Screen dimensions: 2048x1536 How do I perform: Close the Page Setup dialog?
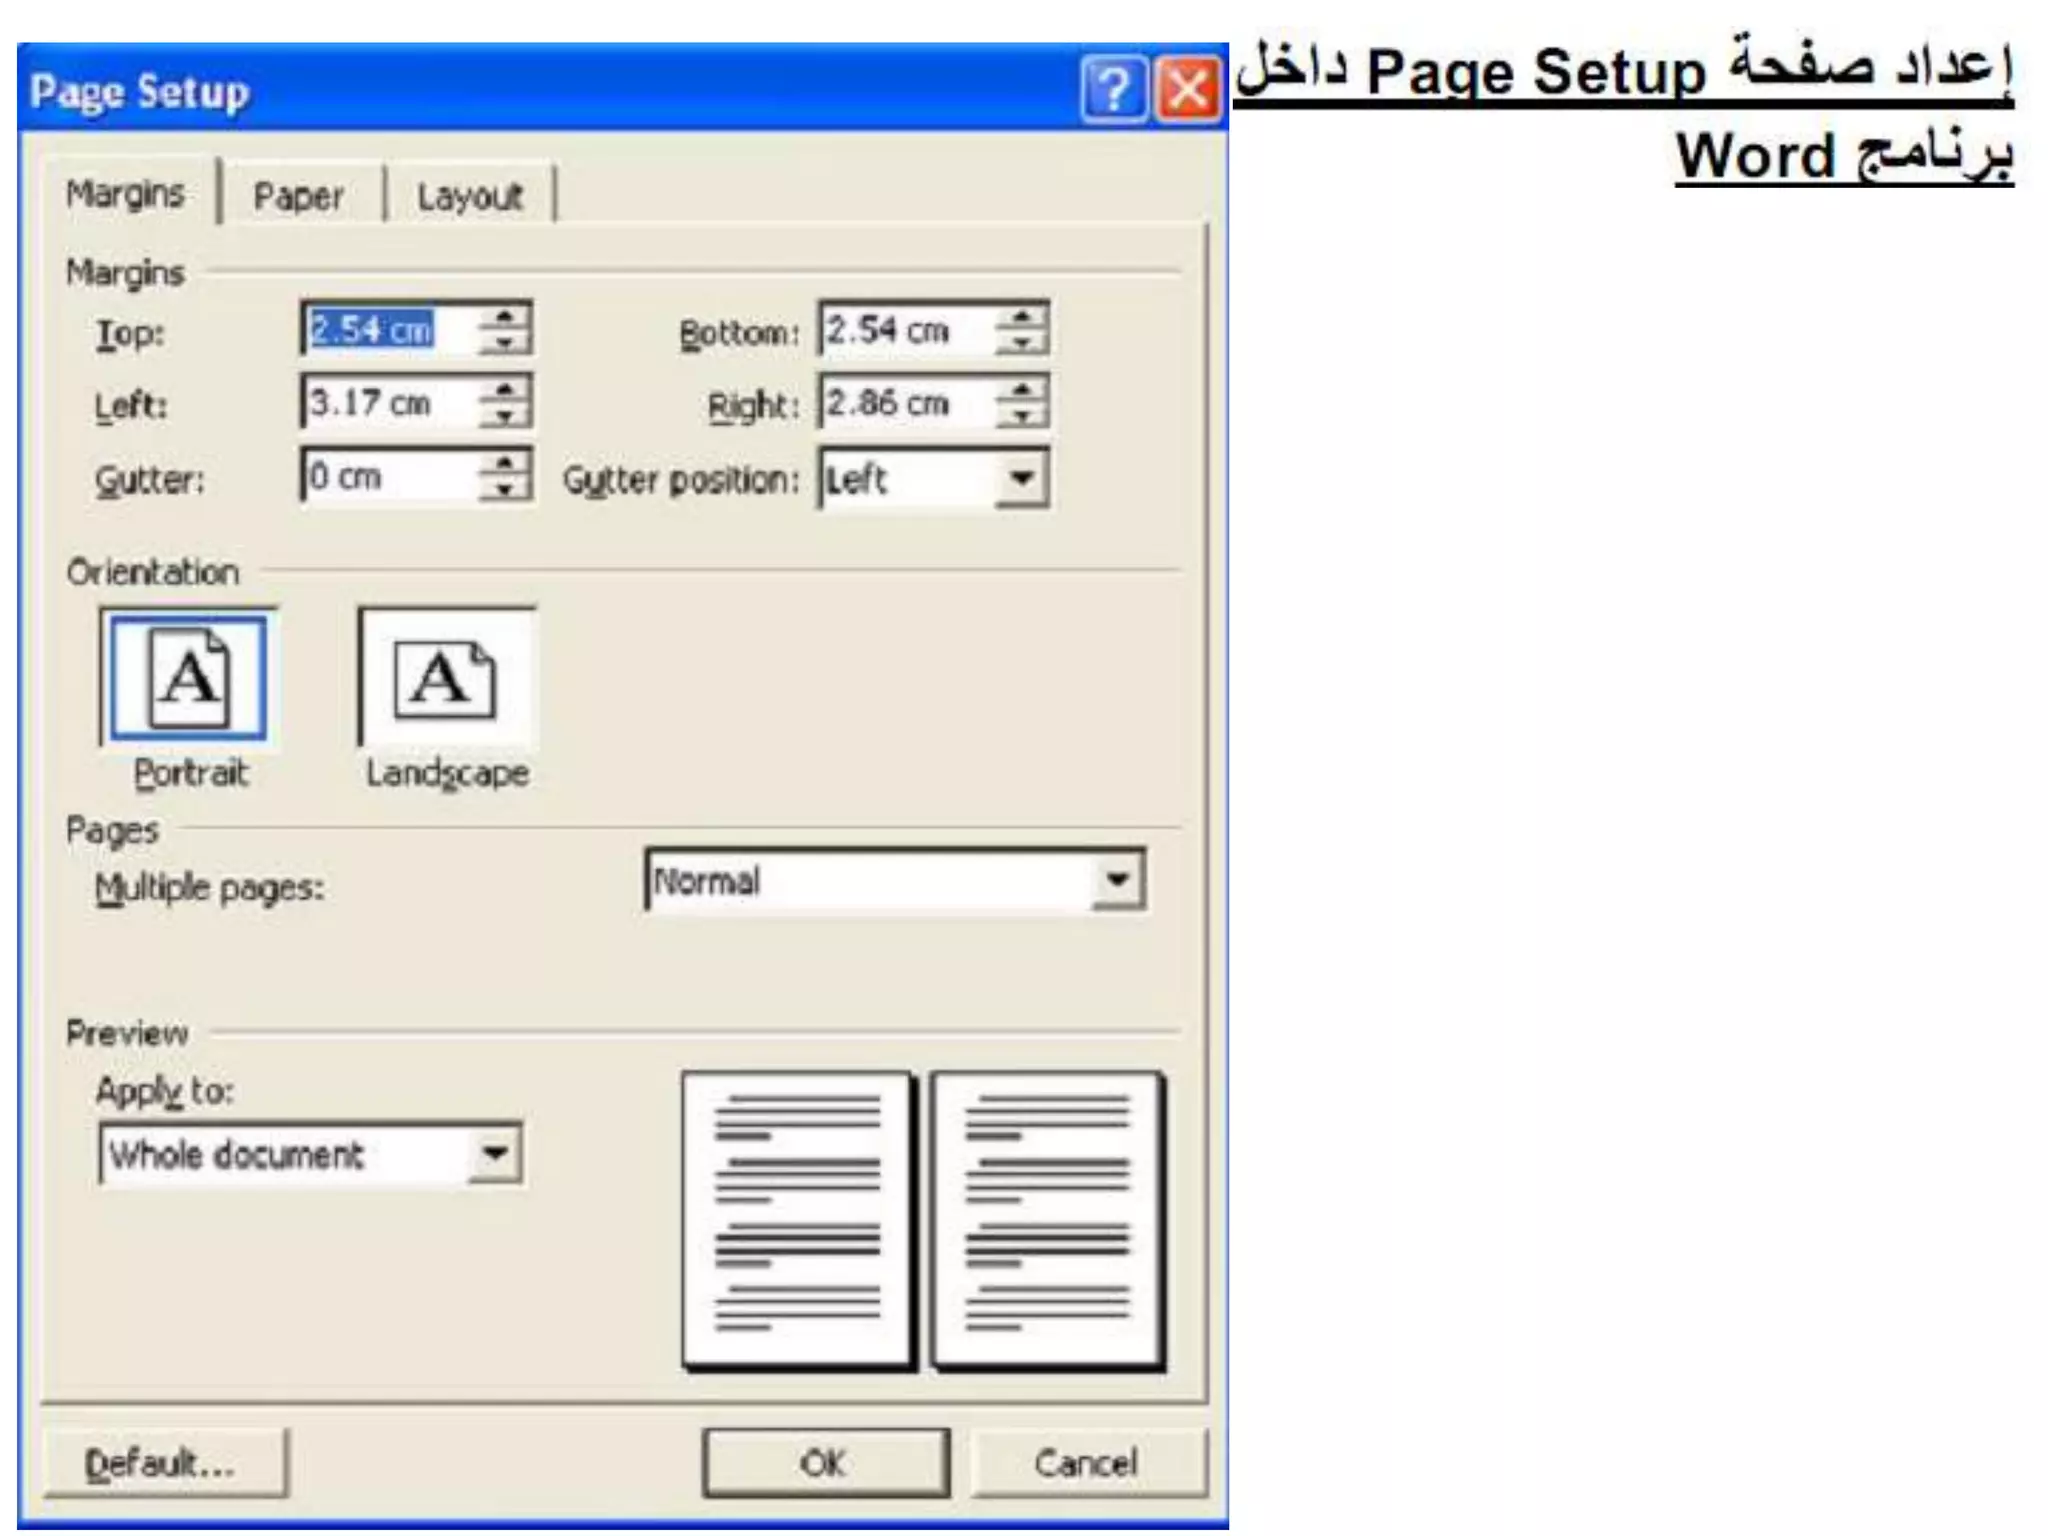coord(1188,91)
